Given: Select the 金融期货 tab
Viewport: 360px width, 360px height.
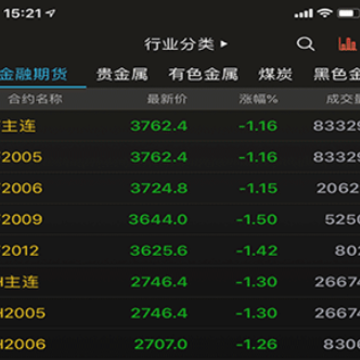Looking at the screenshot, I should (33, 74).
